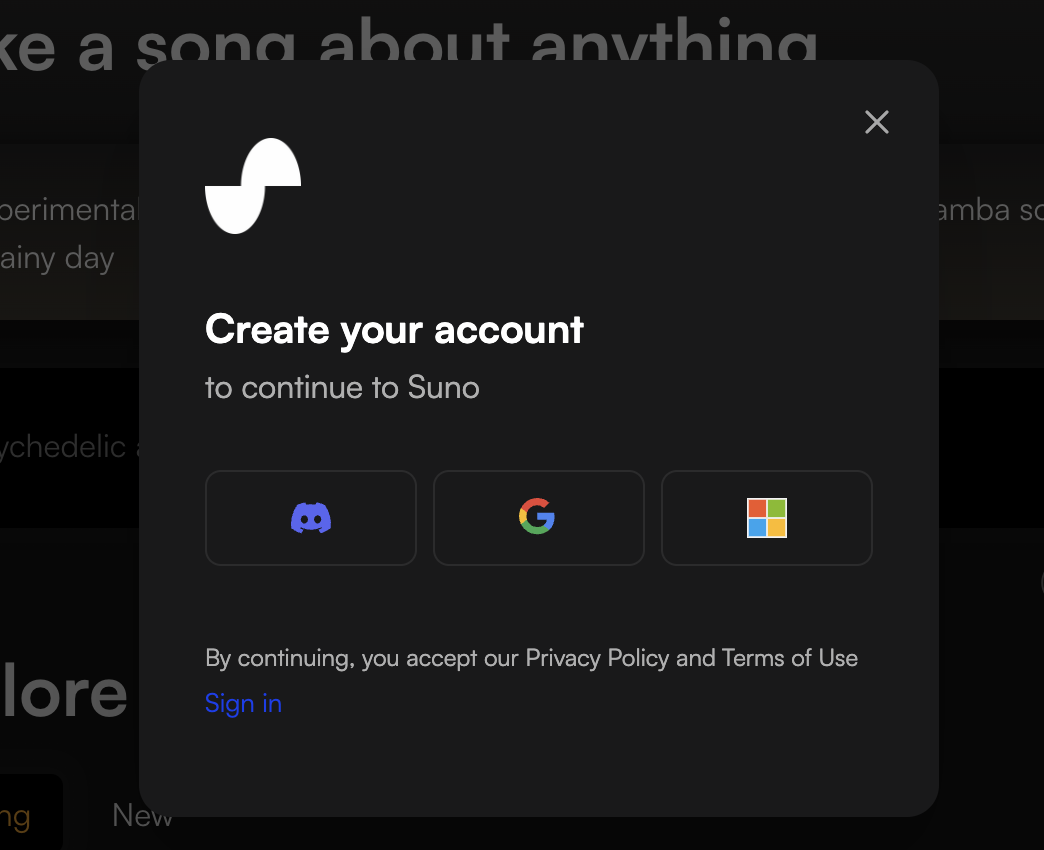Click the 'to continue to Suno' subtitle
Image resolution: width=1044 pixels, height=850 pixels.
342,387
